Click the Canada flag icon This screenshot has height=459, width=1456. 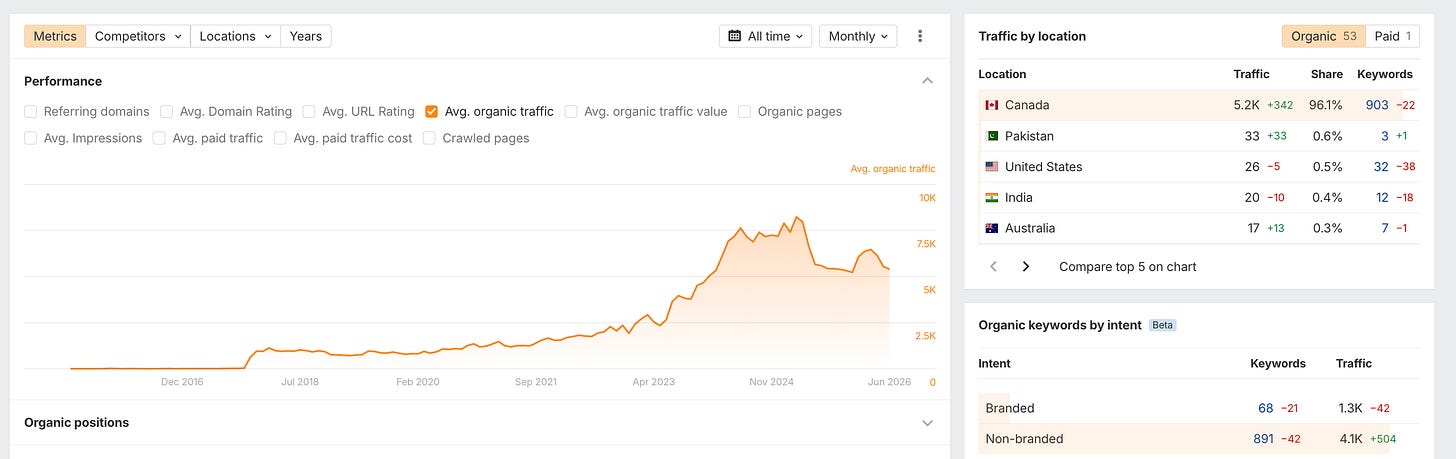(x=992, y=105)
